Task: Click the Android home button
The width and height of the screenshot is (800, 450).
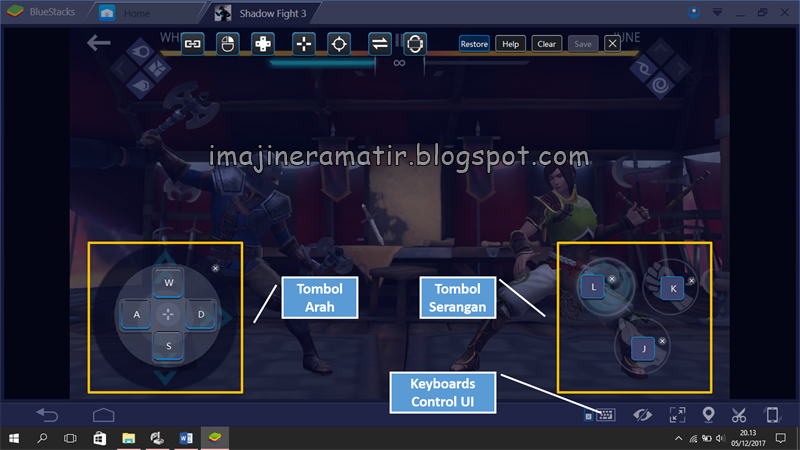Action: click(104, 415)
